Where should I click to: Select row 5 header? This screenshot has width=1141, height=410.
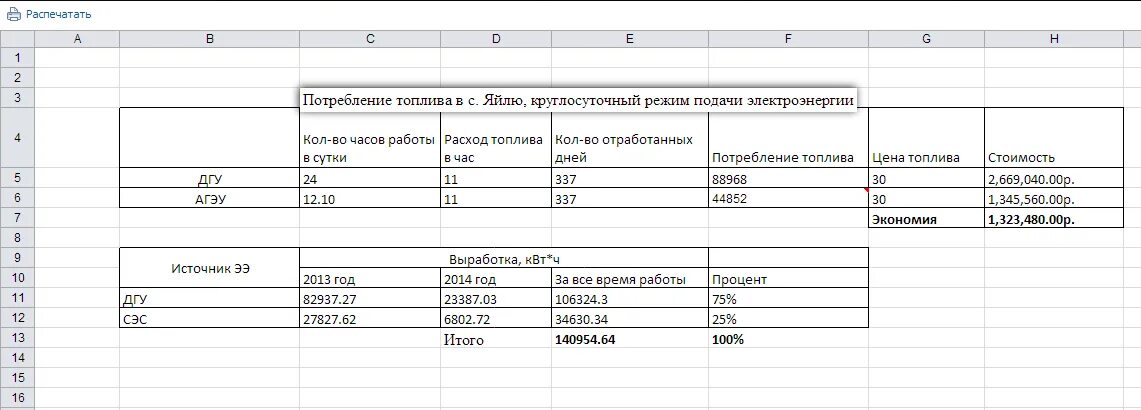pos(17,178)
